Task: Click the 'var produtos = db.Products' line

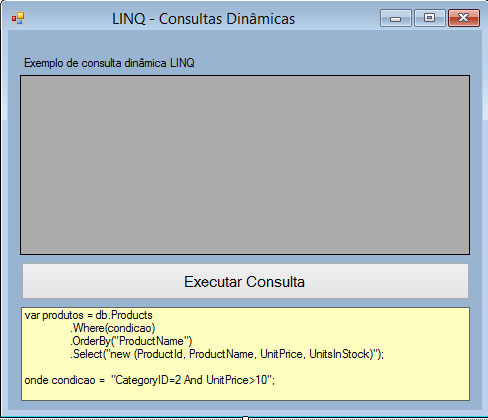Action: [88, 315]
